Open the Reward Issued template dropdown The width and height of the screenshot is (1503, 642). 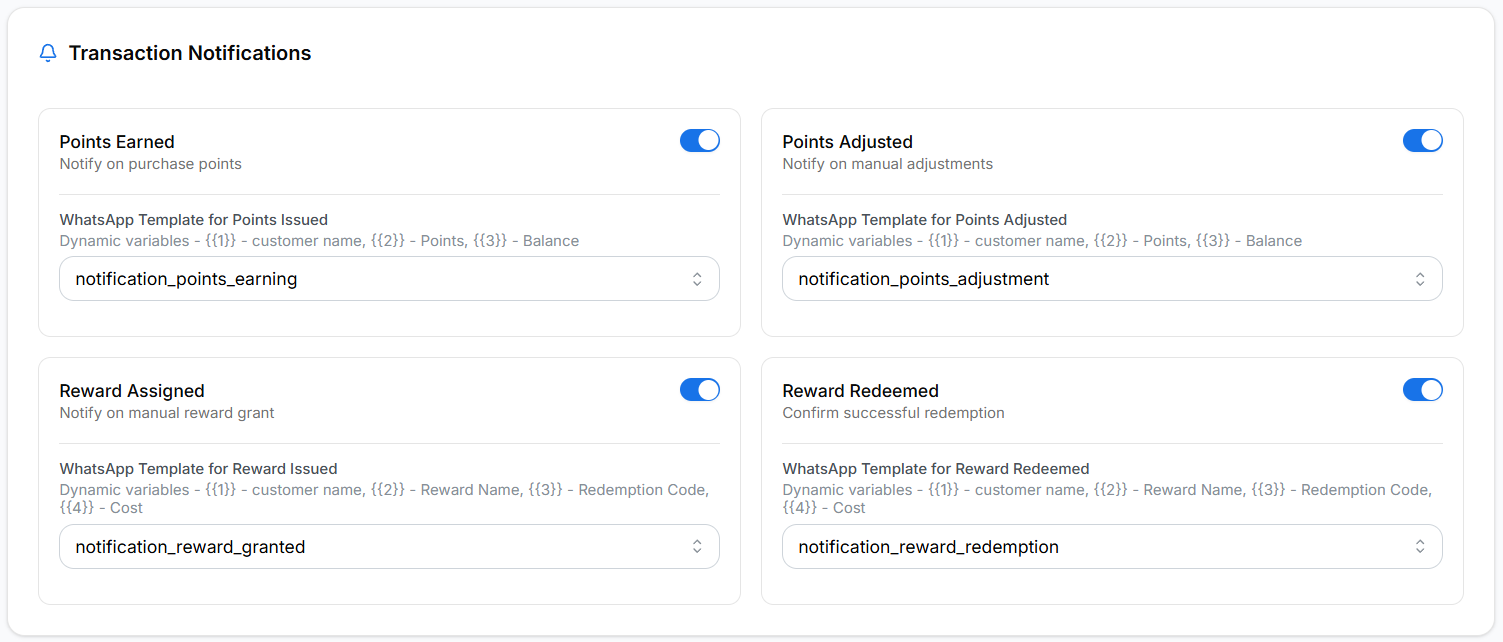tap(389, 546)
